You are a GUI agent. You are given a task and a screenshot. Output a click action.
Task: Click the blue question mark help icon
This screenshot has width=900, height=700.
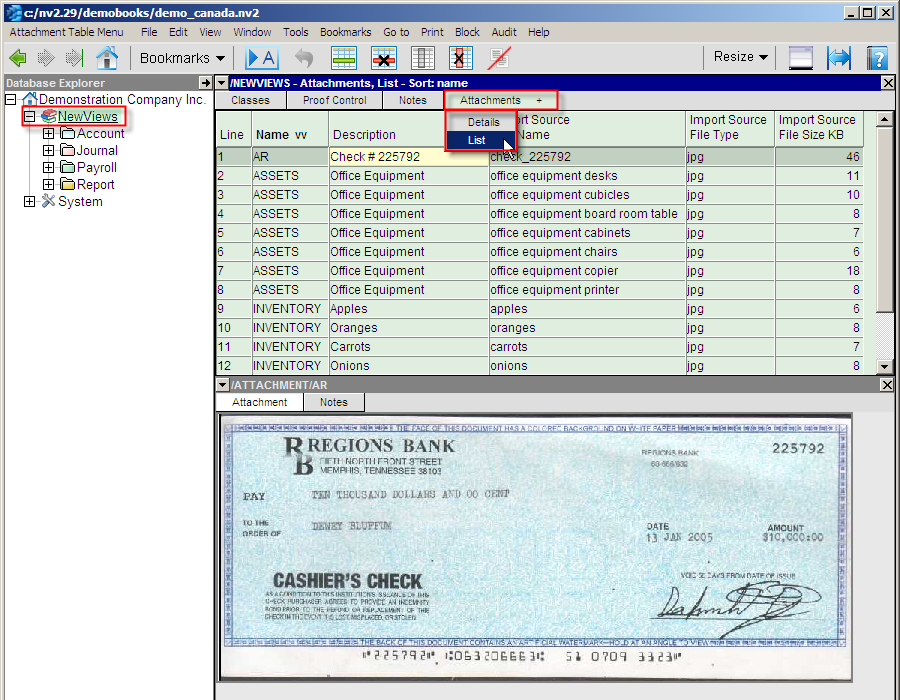pos(877,58)
